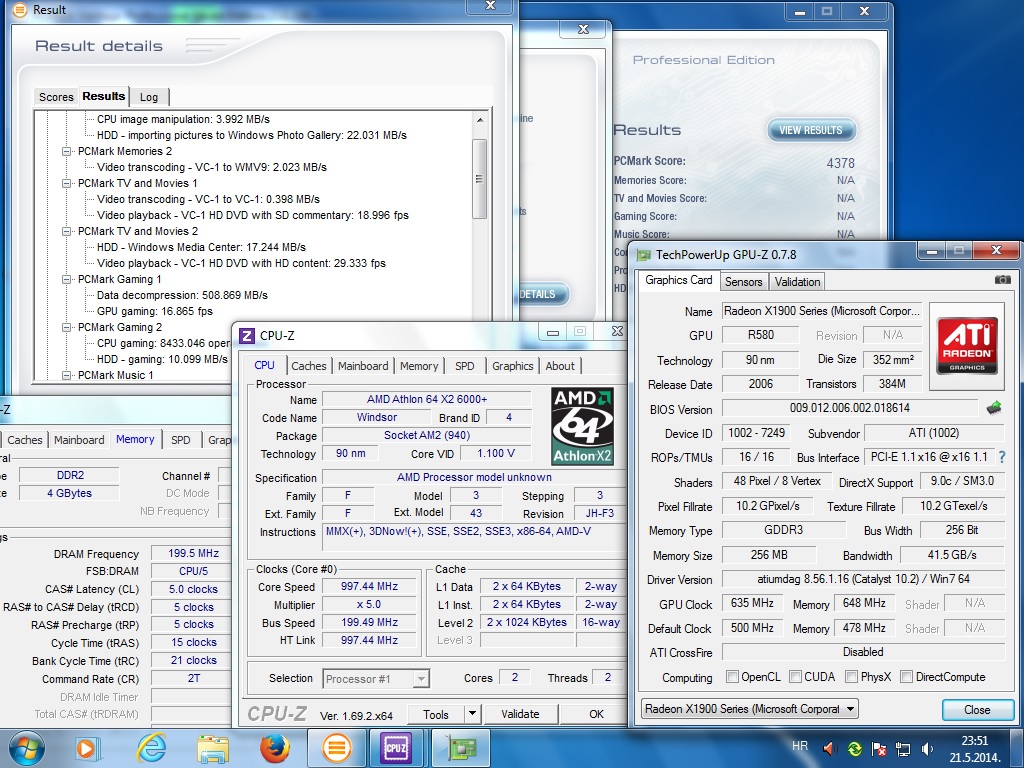The width and height of the screenshot is (1024, 768).
Task: Click the volume speaker tray icon
Action: point(927,749)
